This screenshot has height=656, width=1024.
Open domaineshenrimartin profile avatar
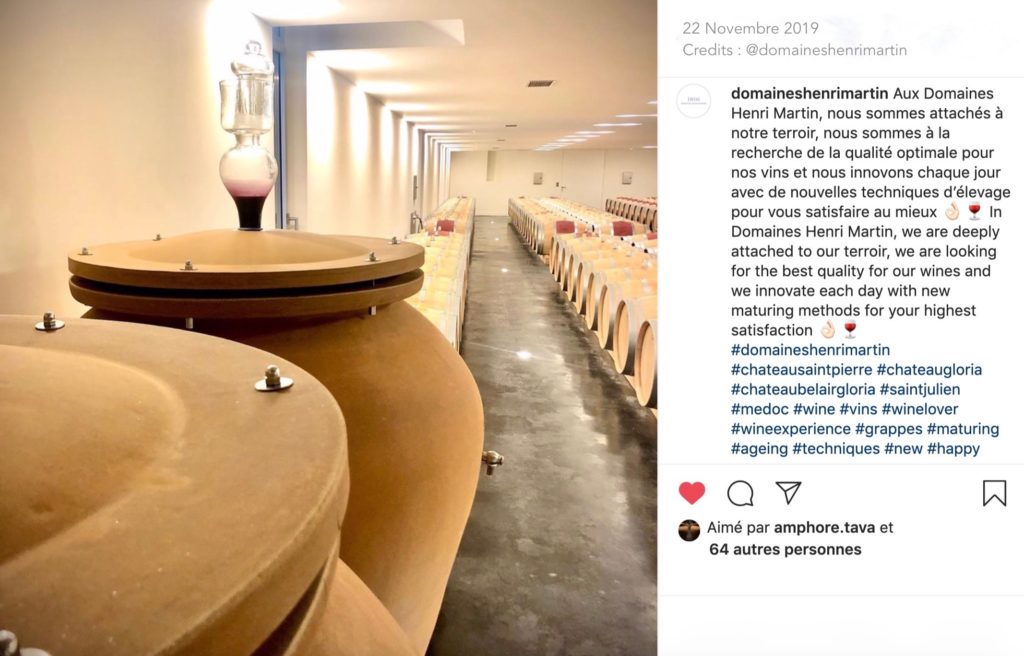(694, 101)
